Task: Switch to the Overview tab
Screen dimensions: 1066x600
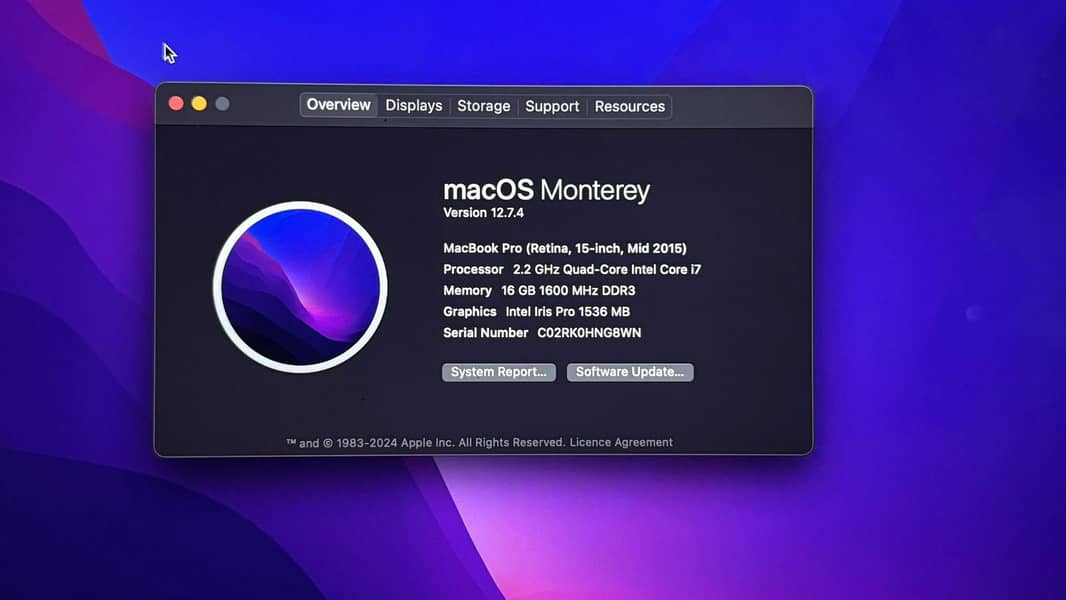Action: (x=338, y=105)
